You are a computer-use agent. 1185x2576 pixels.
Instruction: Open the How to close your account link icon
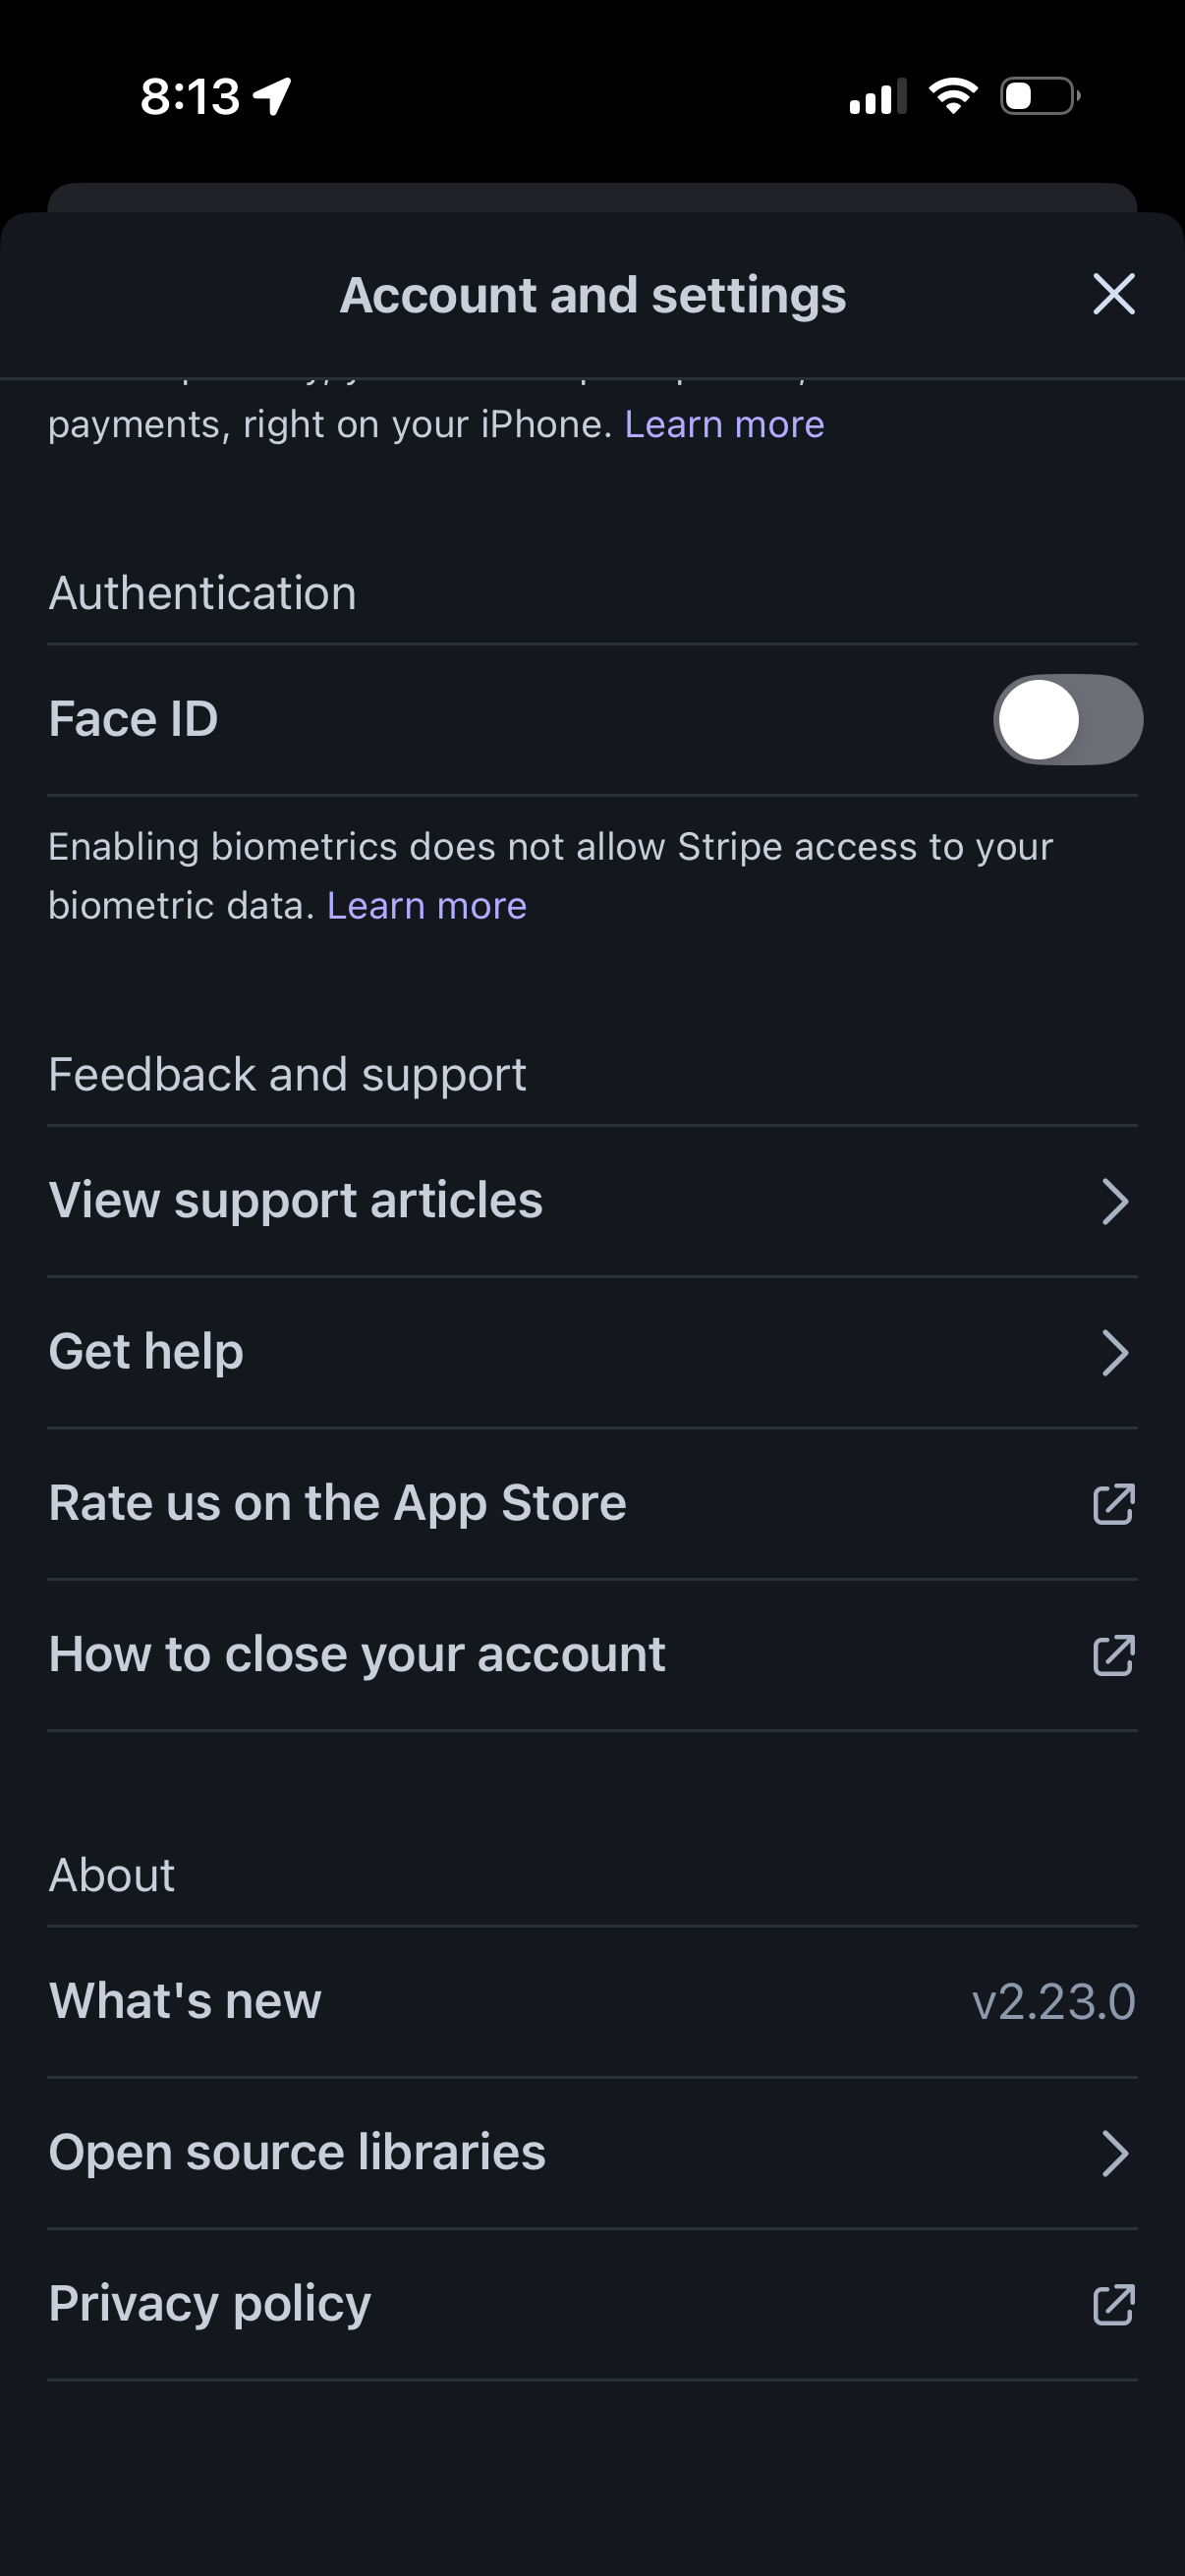tap(1113, 1655)
